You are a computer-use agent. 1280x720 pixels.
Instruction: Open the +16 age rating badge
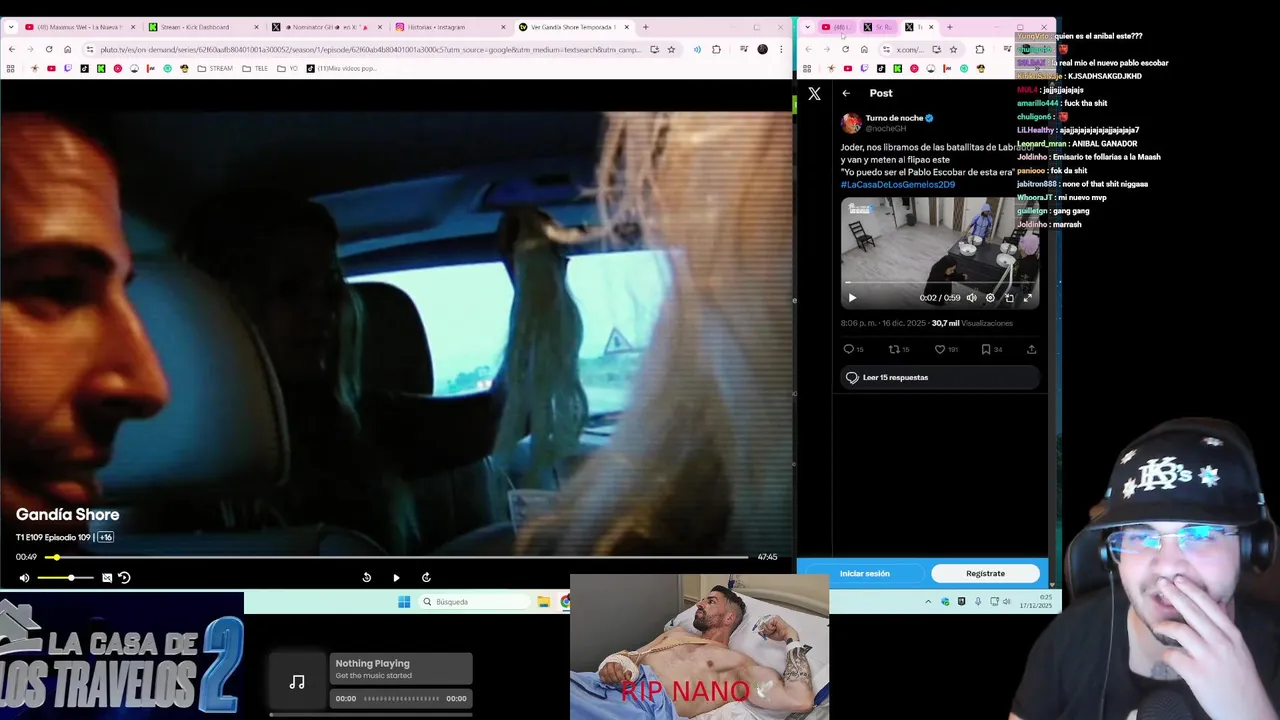(105, 537)
